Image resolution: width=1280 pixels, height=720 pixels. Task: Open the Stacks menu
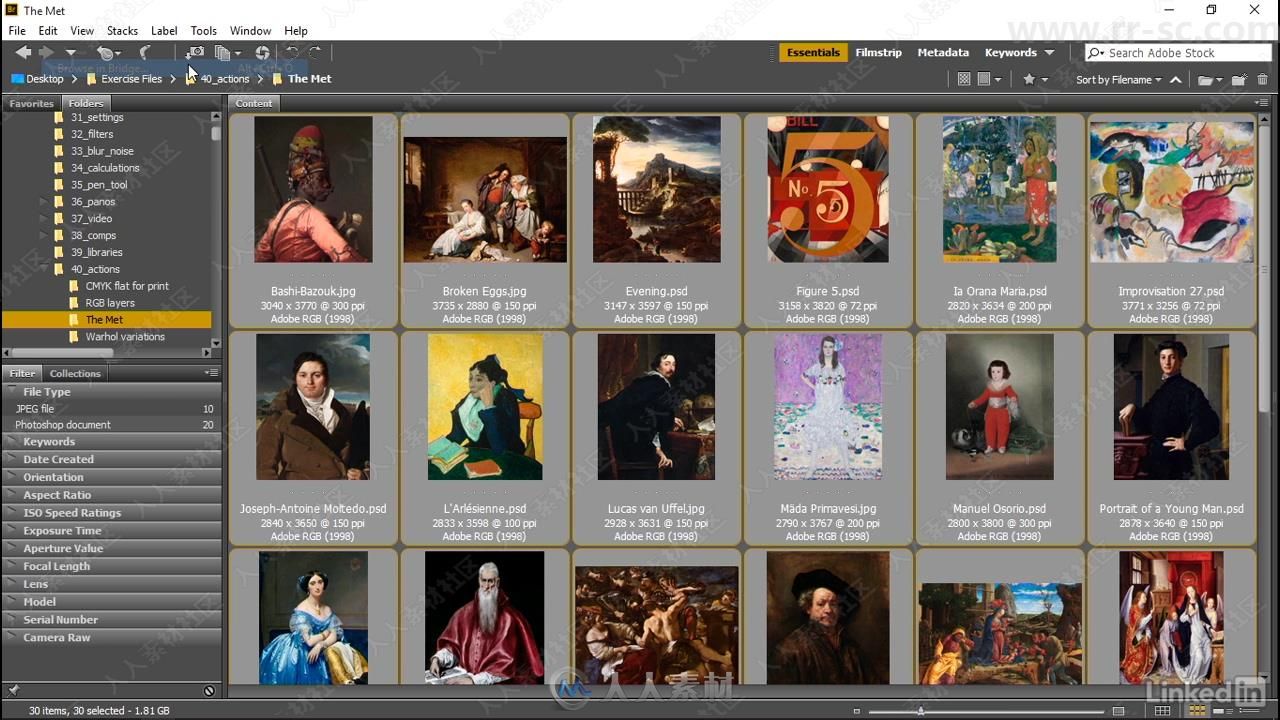[x=122, y=31]
